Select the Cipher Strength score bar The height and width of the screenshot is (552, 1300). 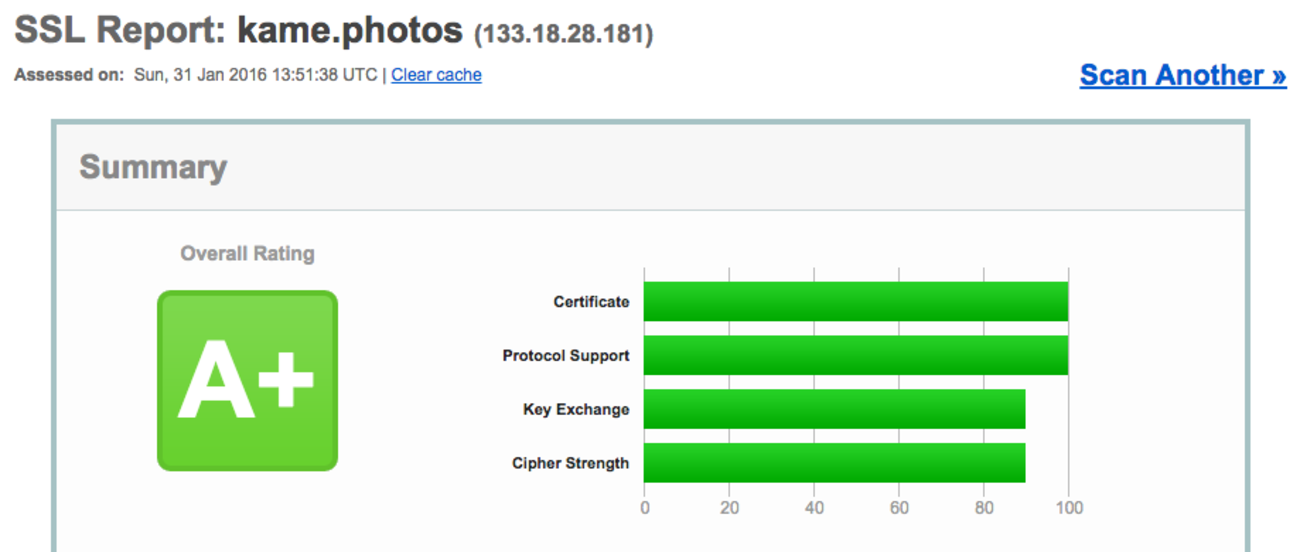(x=834, y=463)
